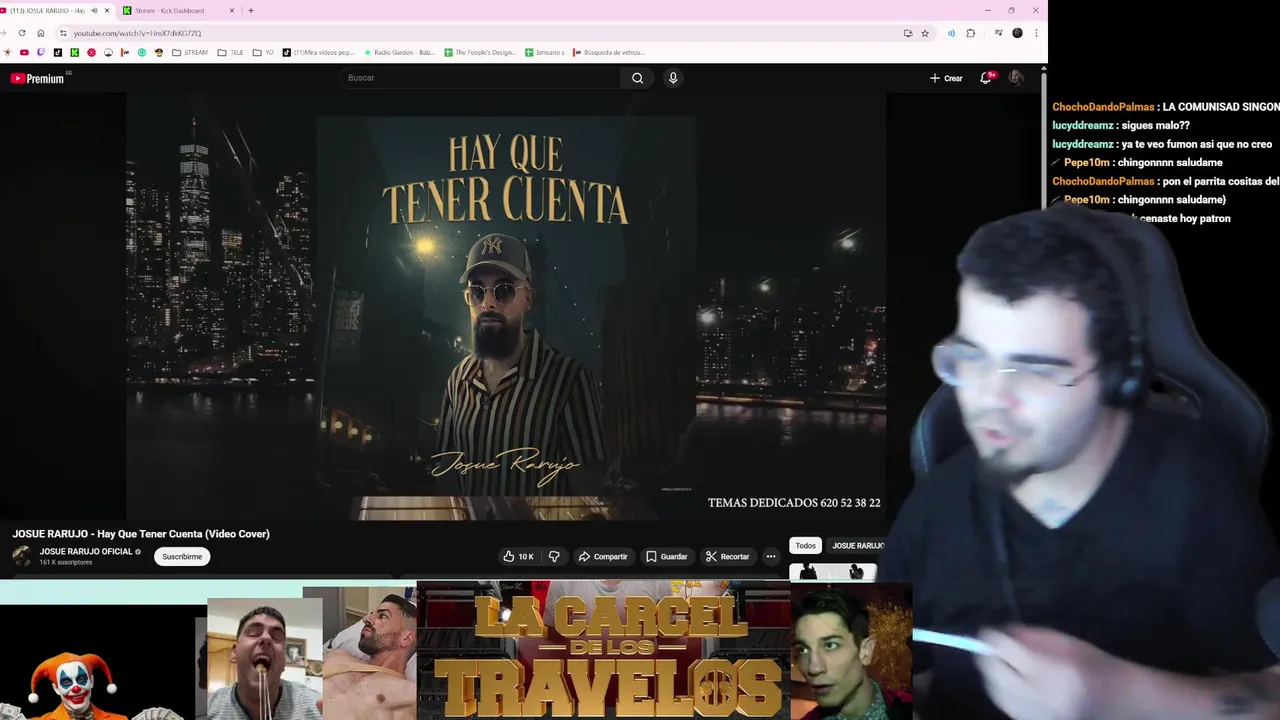Reload the page in the browser
This screenshot has width=1280, height=720.
pyautogui.click(x=22, y=33)
